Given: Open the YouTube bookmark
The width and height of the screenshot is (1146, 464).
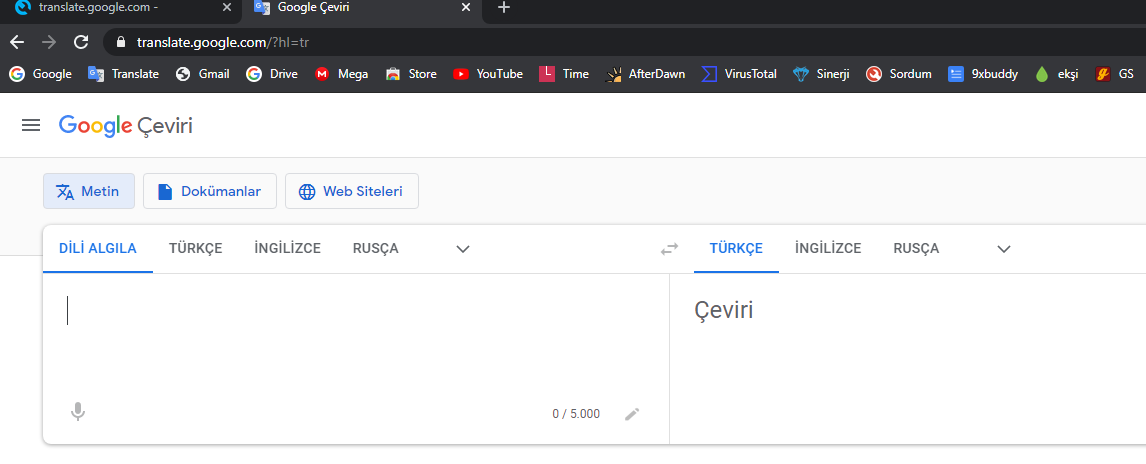Looking at the screenshot, I should tap(487, 74).
